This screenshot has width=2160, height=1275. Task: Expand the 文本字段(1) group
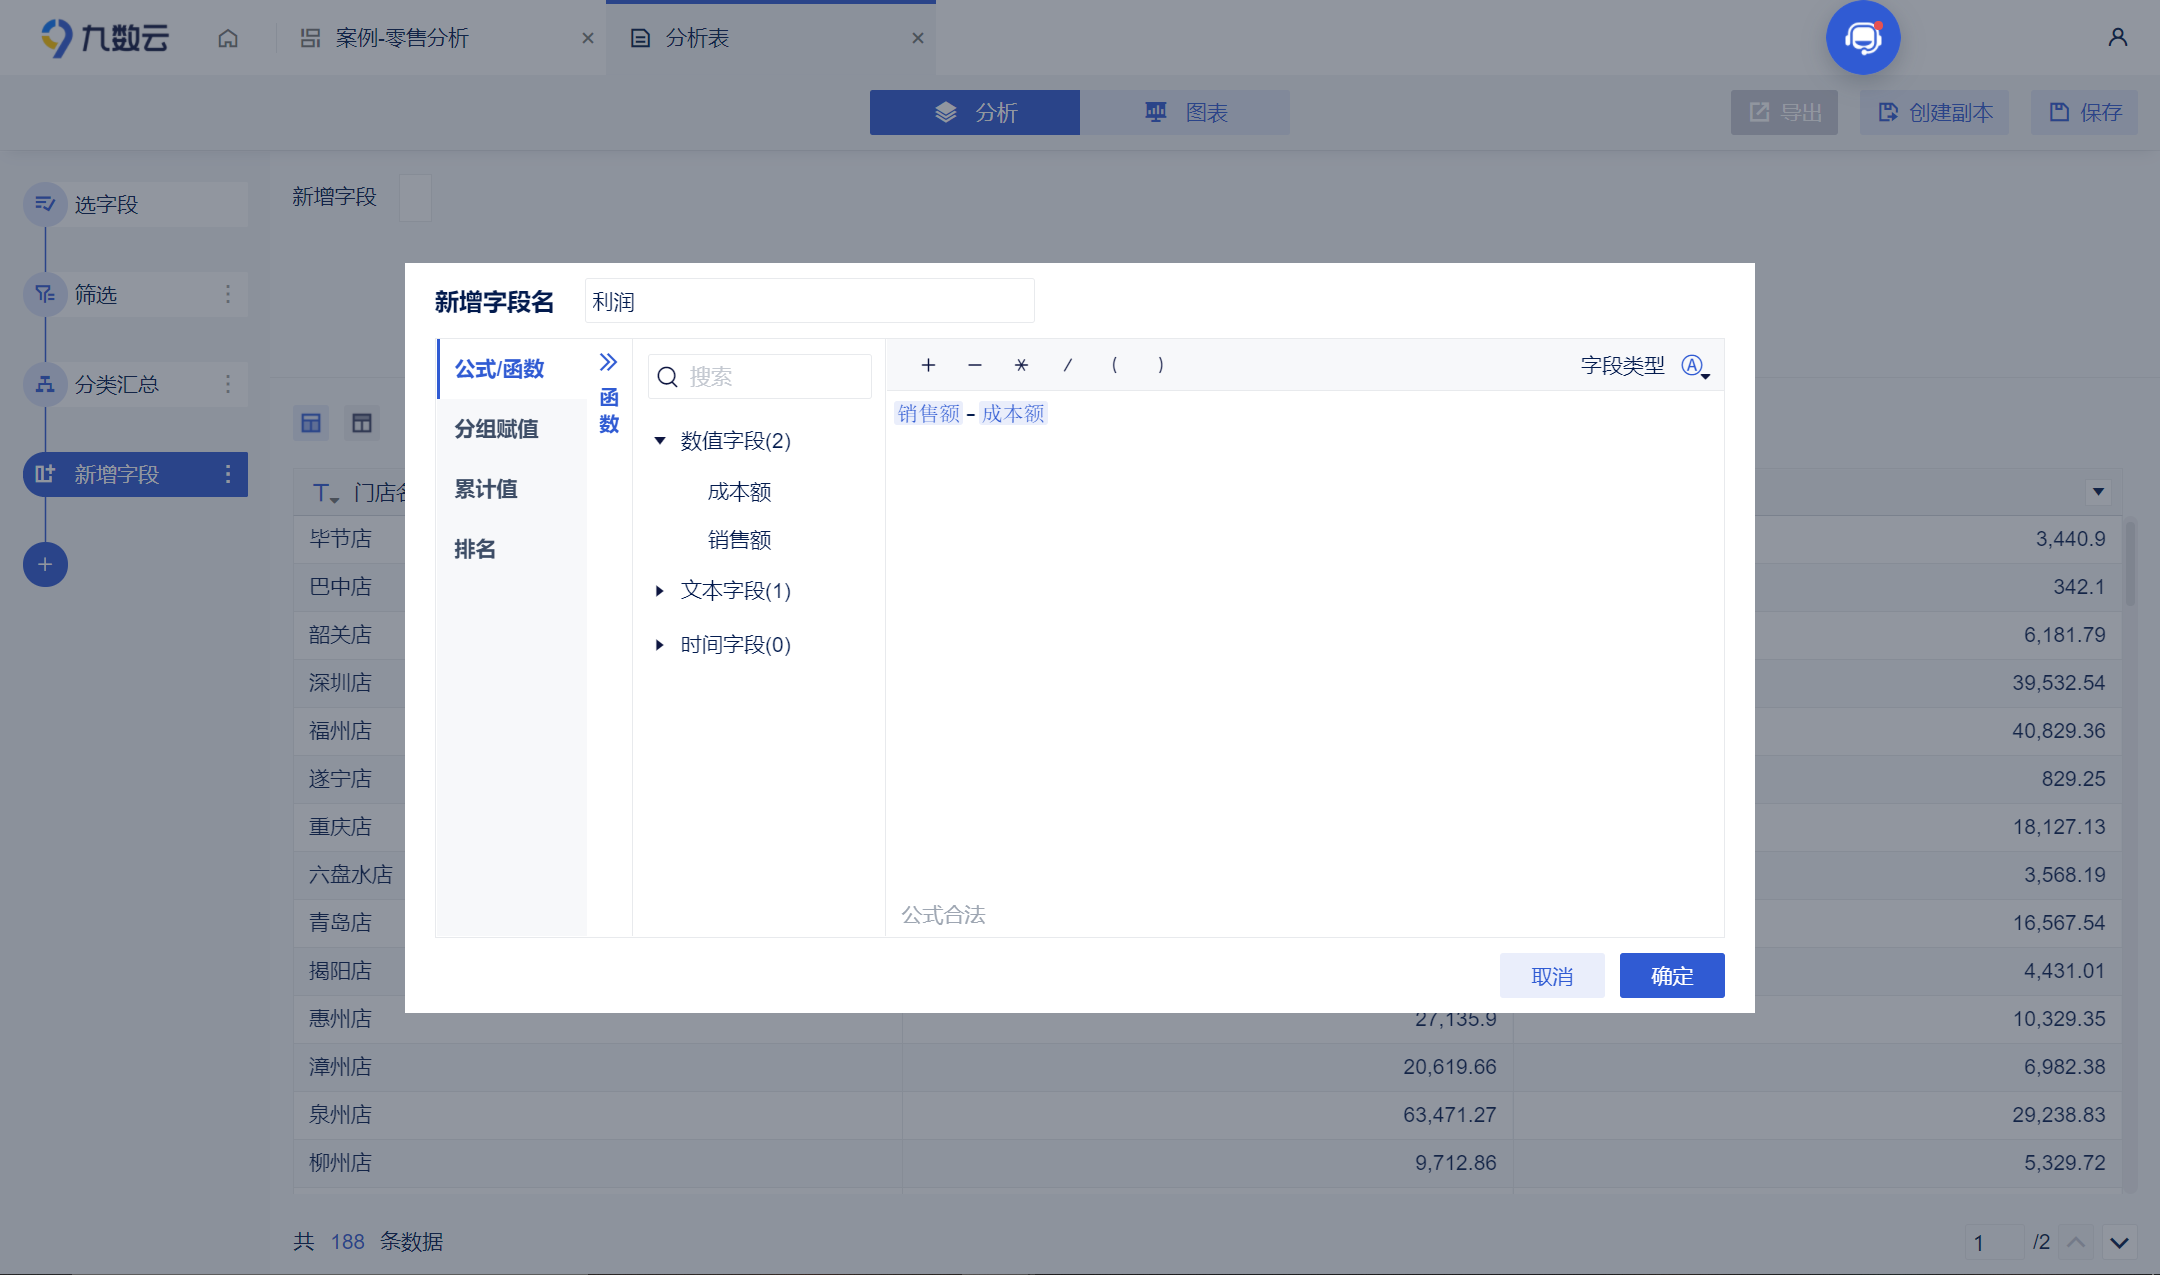click(x=660, y=591)
